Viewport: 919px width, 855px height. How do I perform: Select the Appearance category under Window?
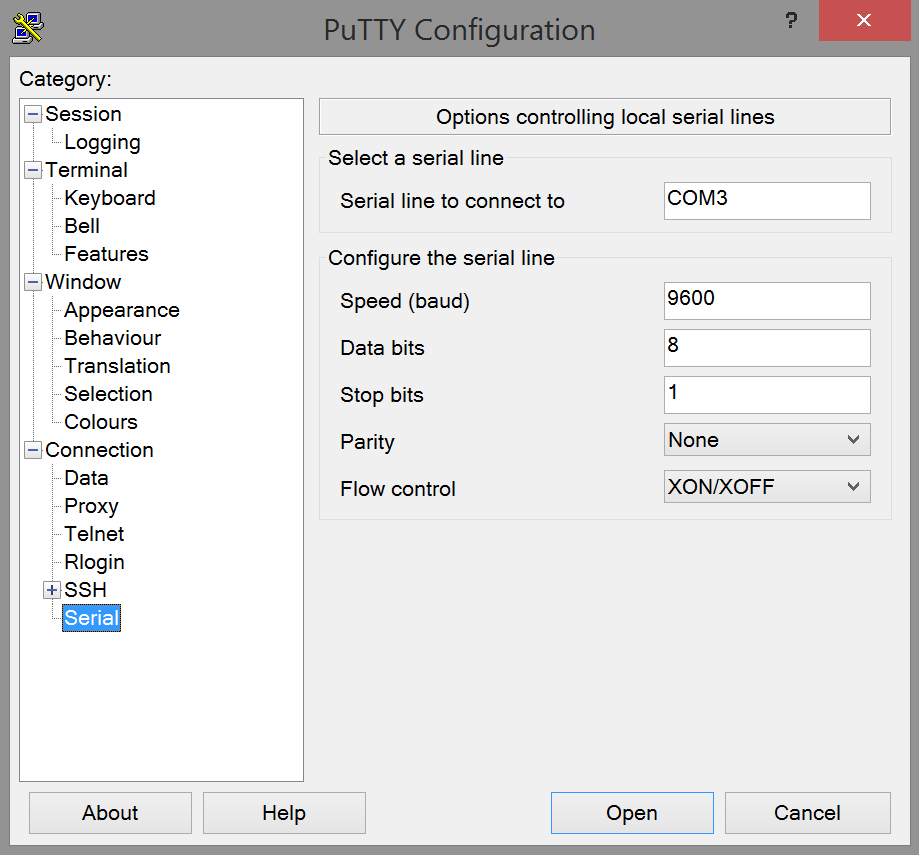(121, 310)
